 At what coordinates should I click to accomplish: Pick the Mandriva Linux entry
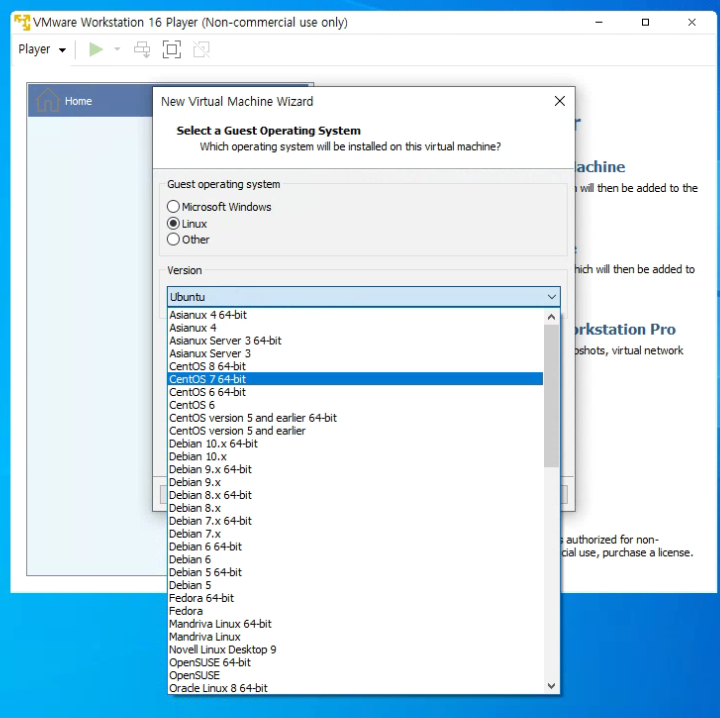click(x=355, y=636)
